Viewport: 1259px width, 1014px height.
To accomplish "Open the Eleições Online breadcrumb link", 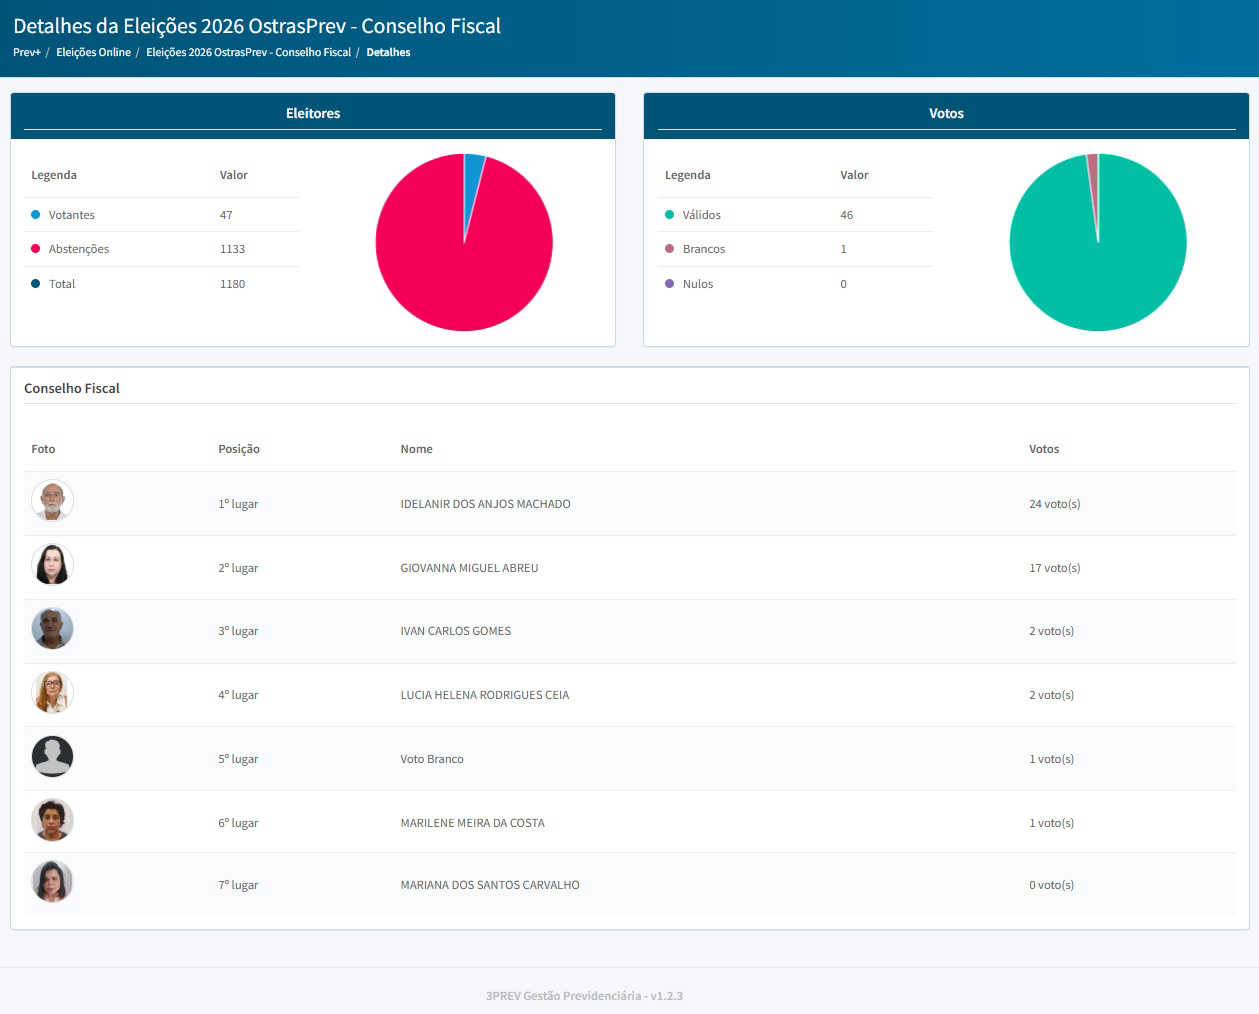I will tap(93, 52).
